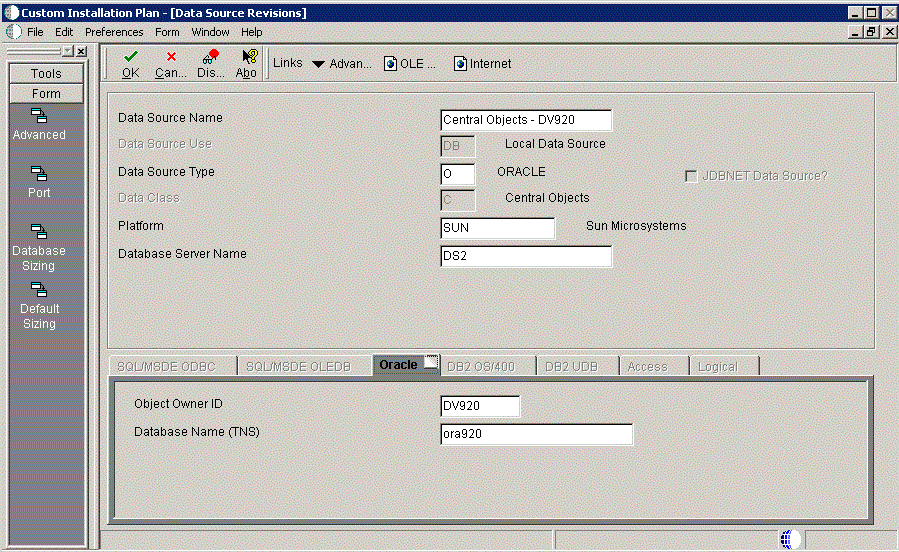Click the Display Errors toolbar icon
This screenshot has height=552, width=899.
210,56
